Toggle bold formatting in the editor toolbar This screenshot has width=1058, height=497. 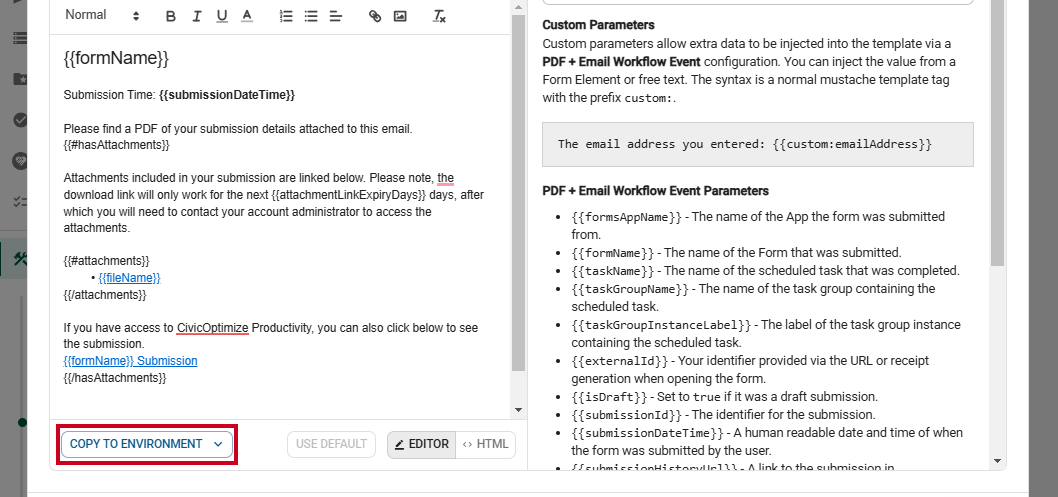coord(171,16)
